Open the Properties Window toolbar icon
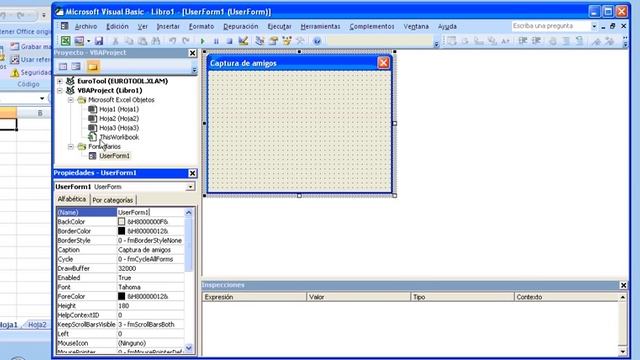 pos(273,41)
